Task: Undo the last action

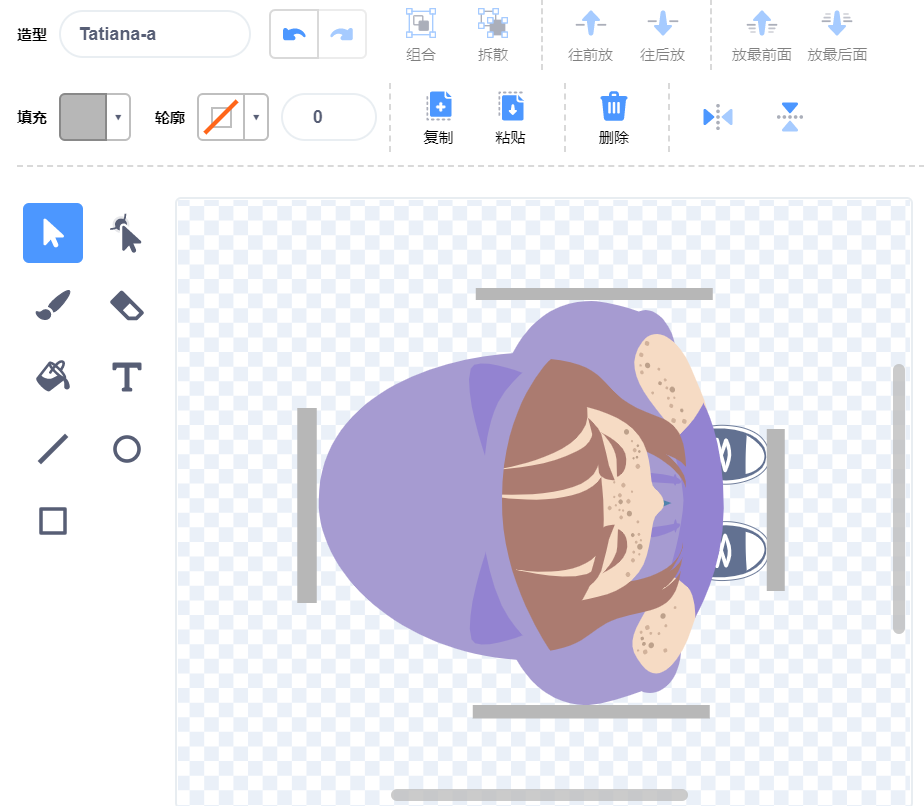Action: point(294,34)
